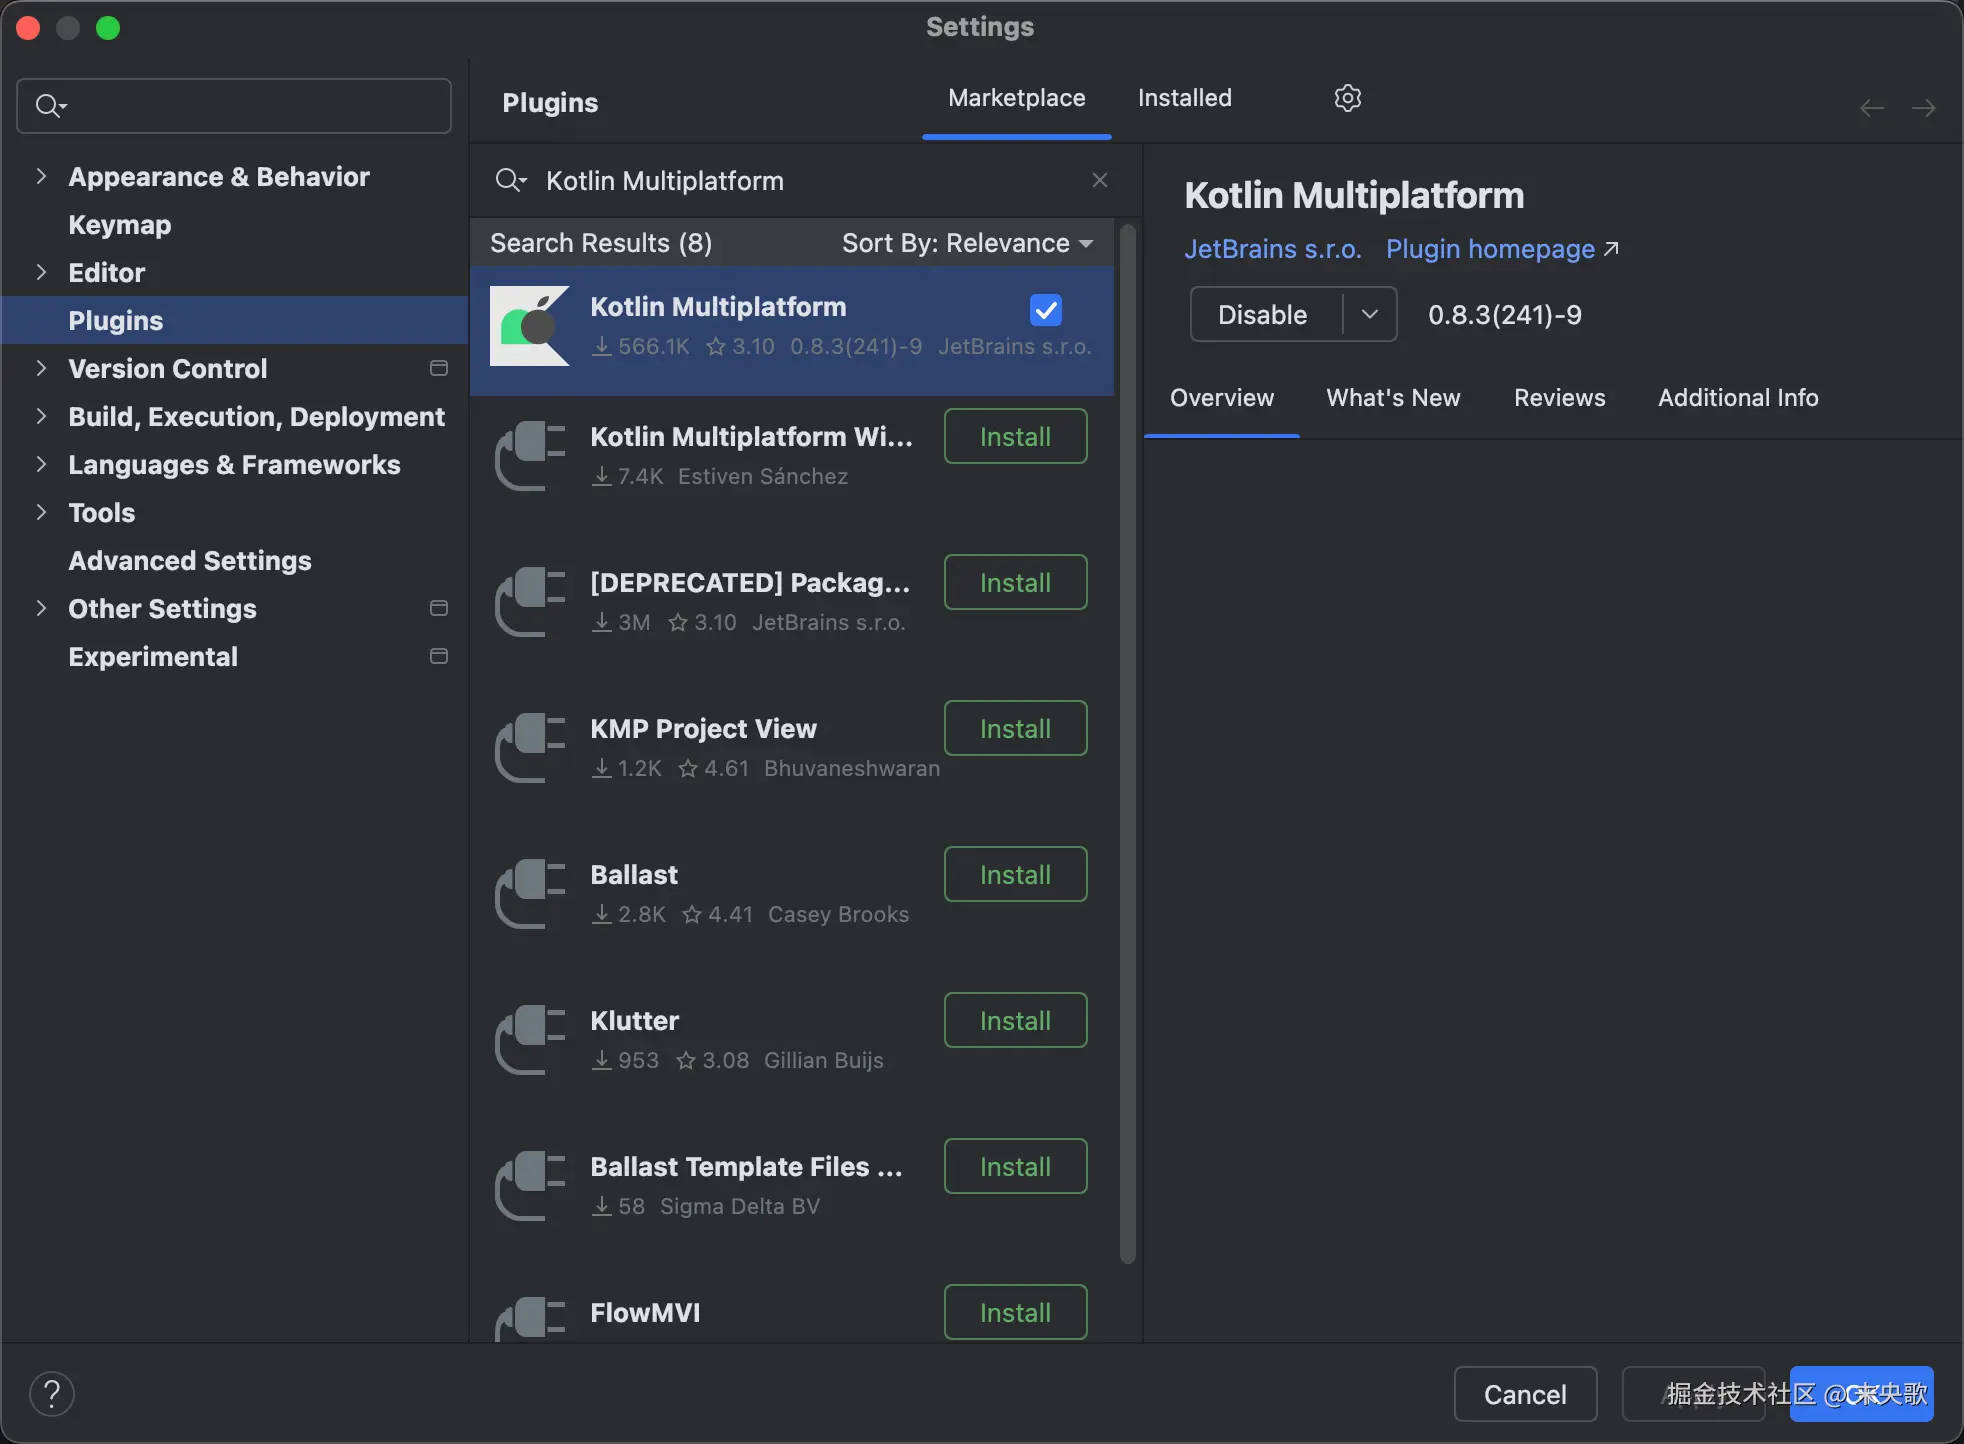Open the Sort By Relevance dropdown
This screenshot has width=1964, height=1444.
tap(967, 243)
